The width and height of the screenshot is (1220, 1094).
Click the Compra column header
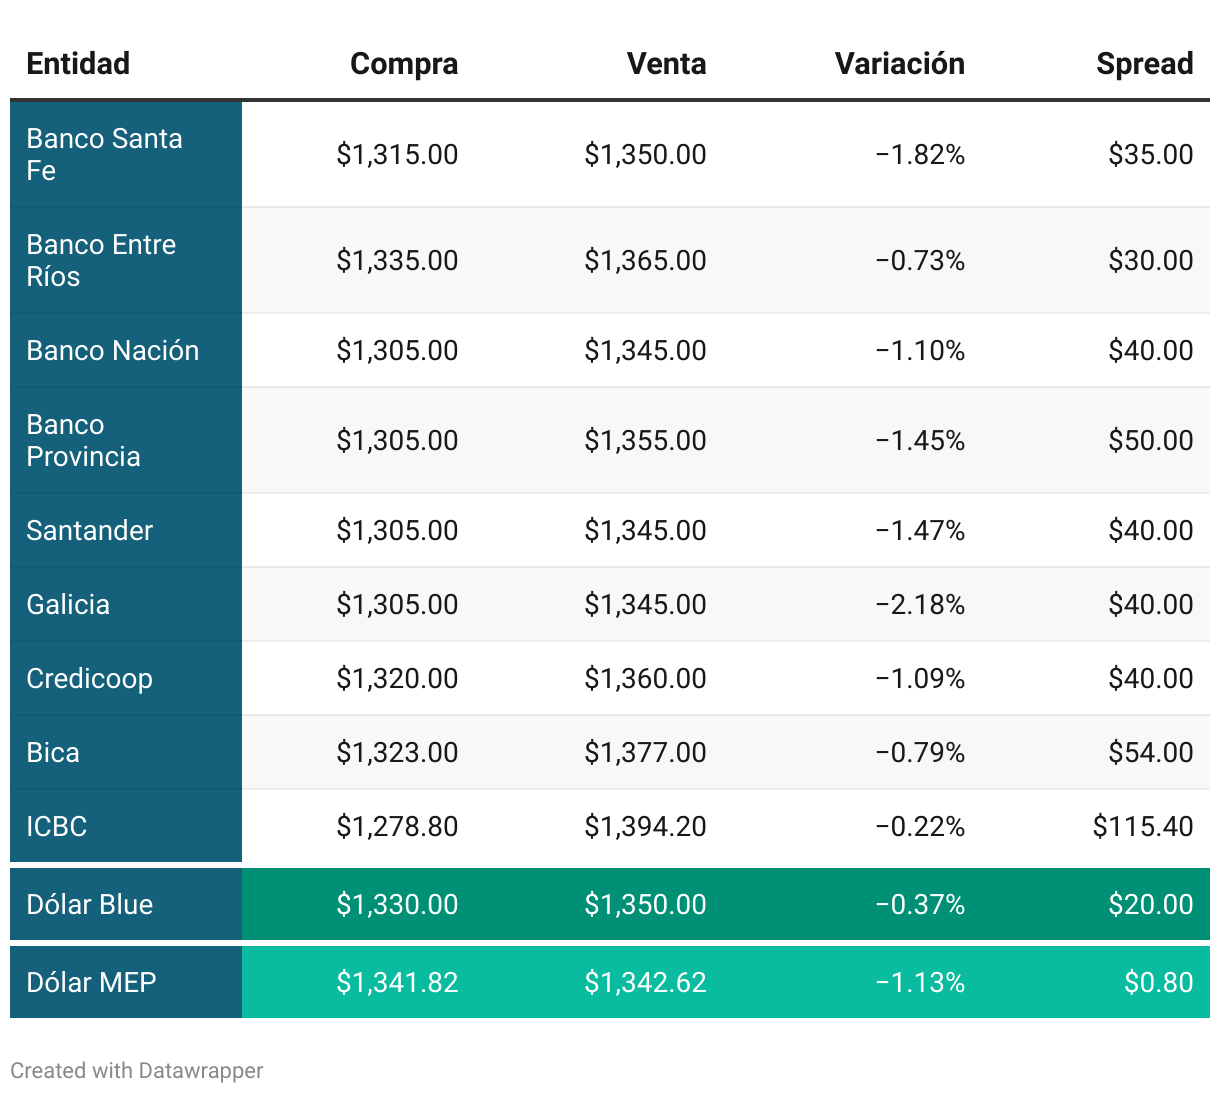[x=404, y=64]
